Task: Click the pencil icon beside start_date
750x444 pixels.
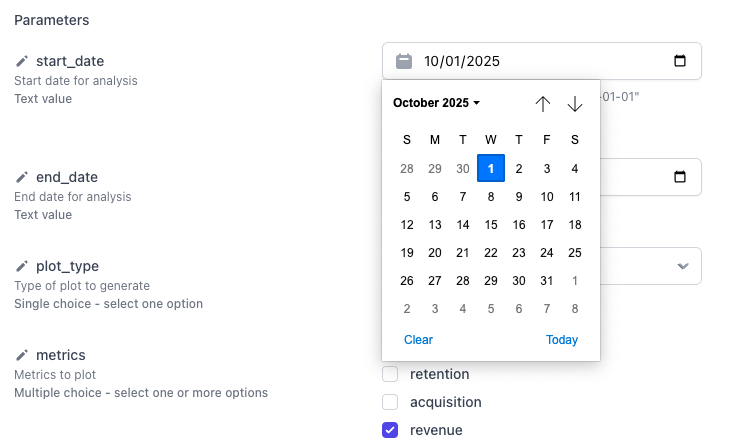Action: 22,62
